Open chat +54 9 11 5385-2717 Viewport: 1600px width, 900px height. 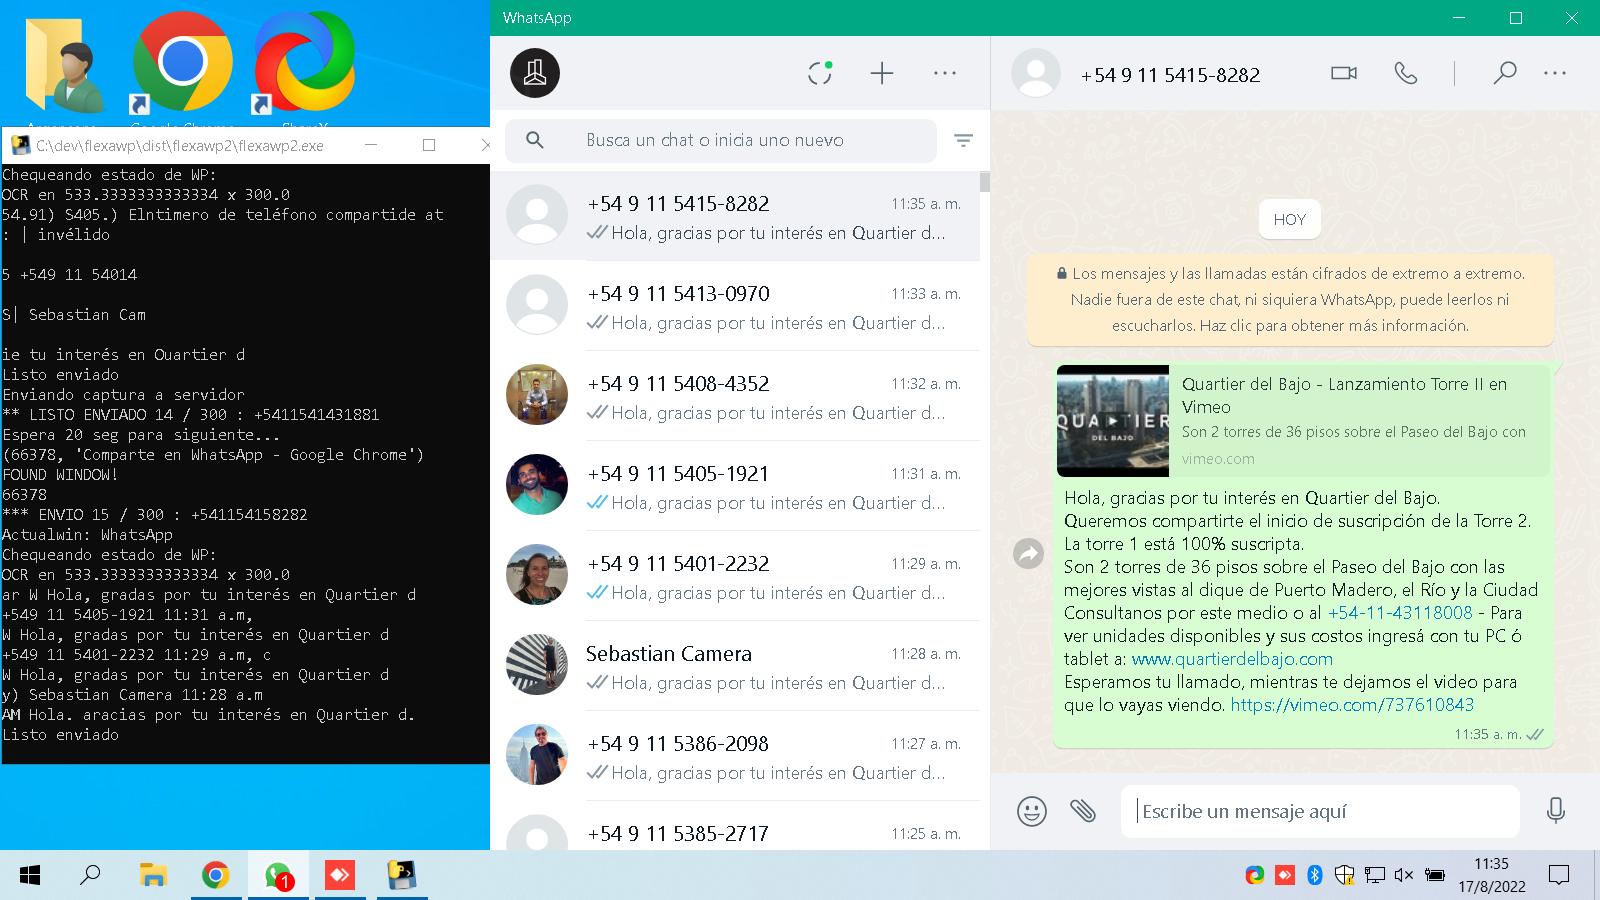click(x=735, y=828)
